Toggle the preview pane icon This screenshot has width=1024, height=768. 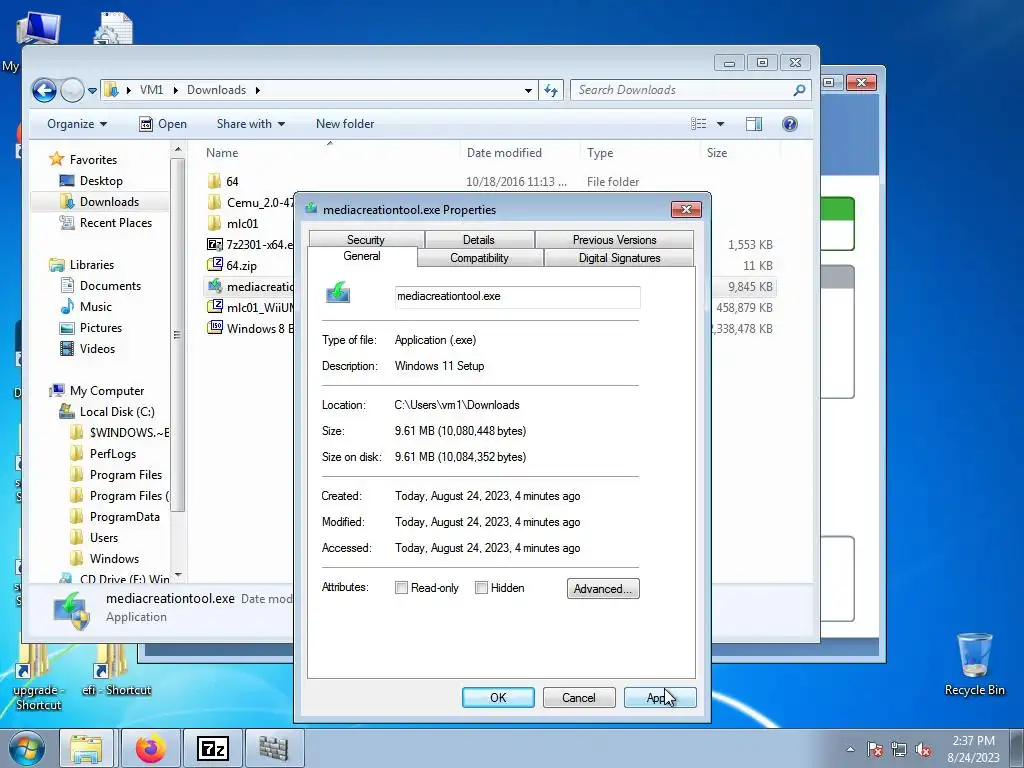tap(754, 124)
